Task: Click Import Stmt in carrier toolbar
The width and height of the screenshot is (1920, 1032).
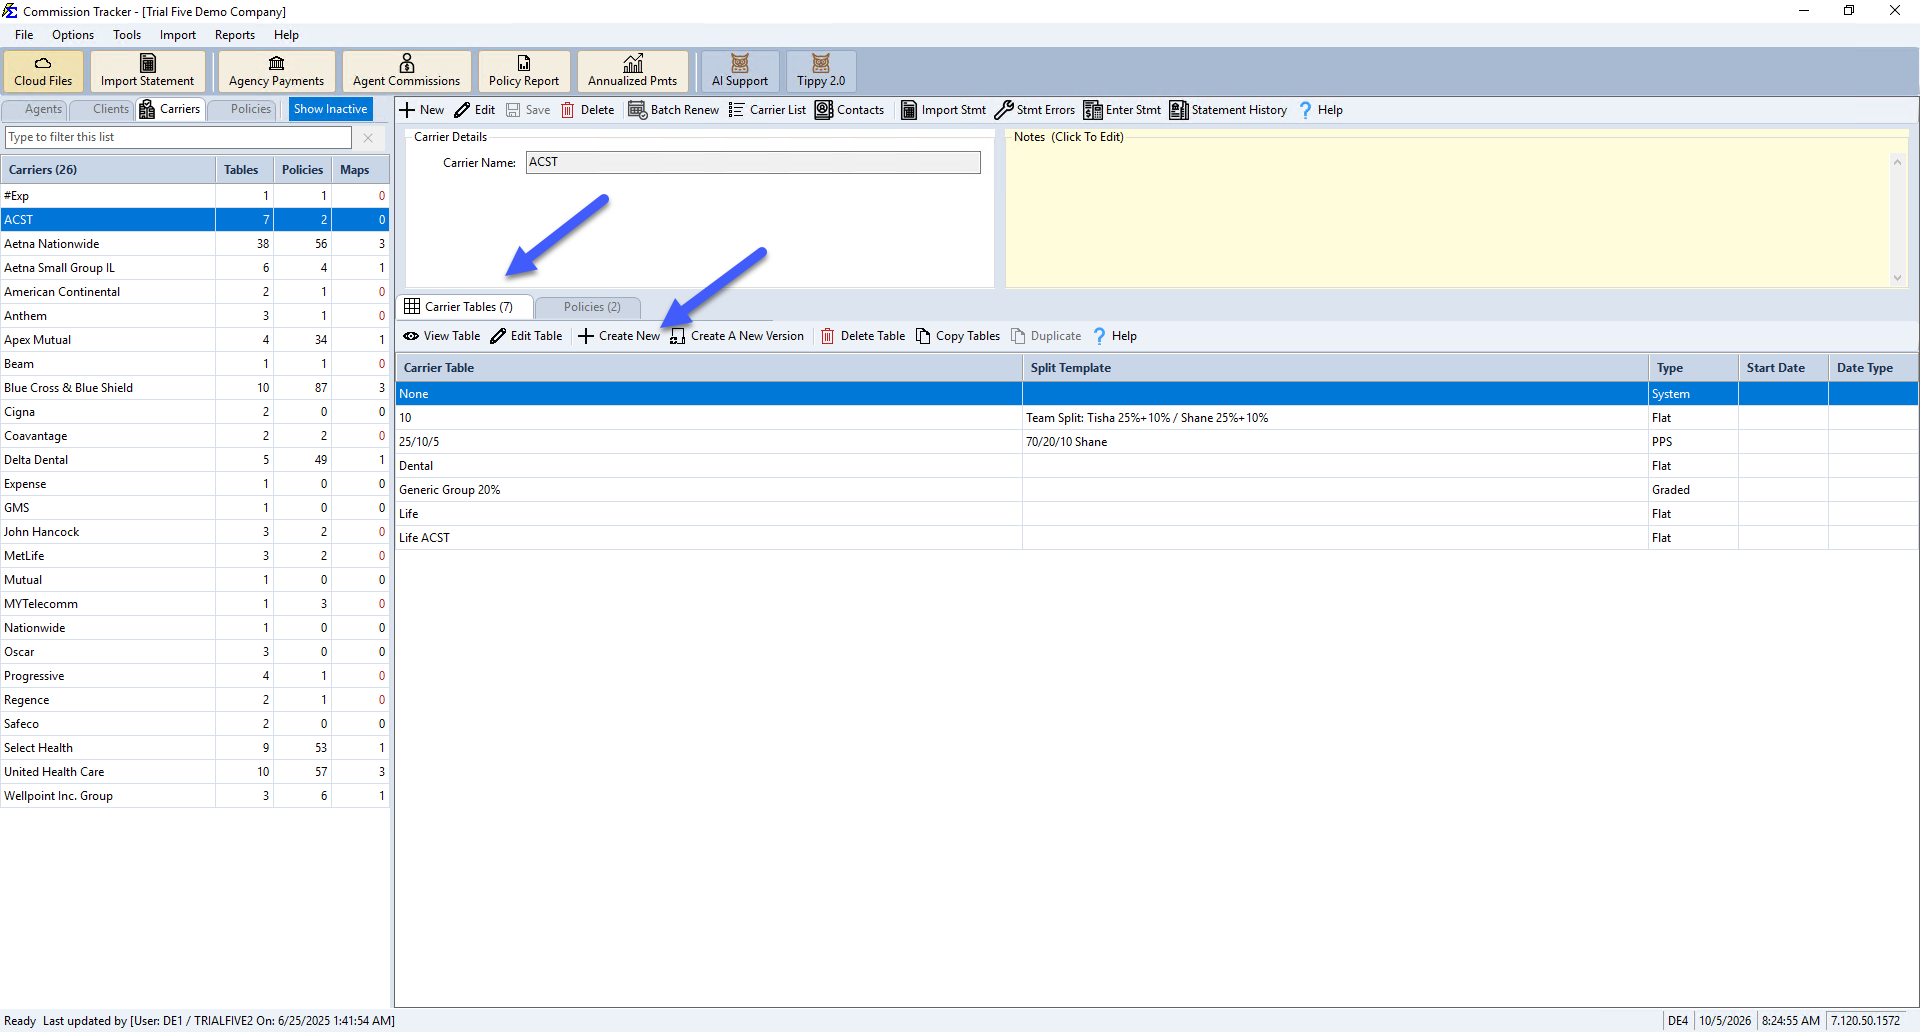Action: (x=943, y=110)
